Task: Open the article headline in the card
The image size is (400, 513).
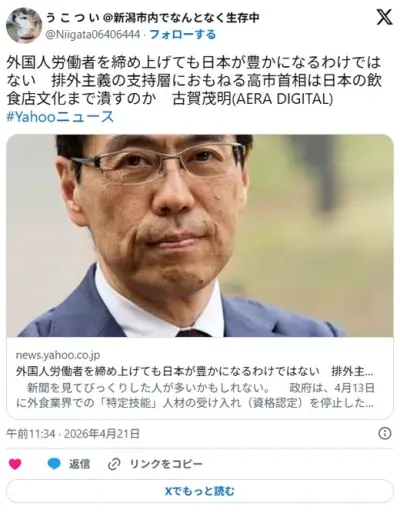Action: tap(195, 371)
